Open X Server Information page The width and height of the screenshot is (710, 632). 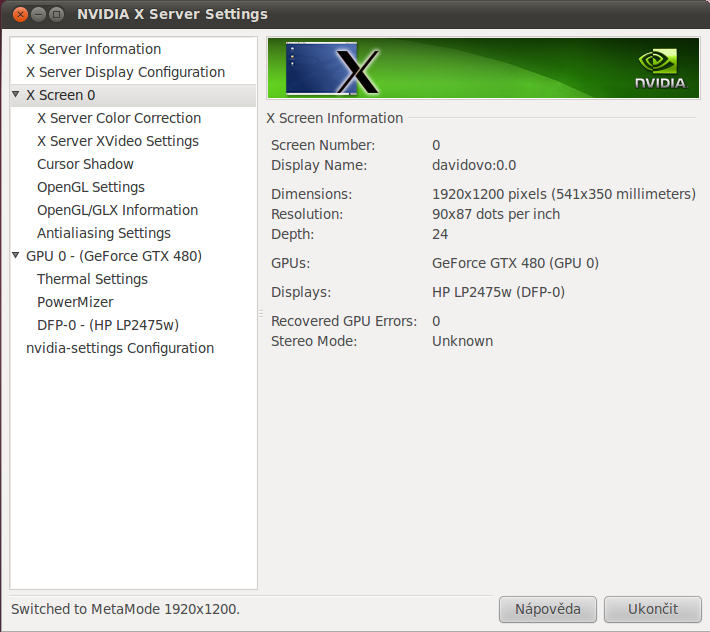tap(93, 49)
